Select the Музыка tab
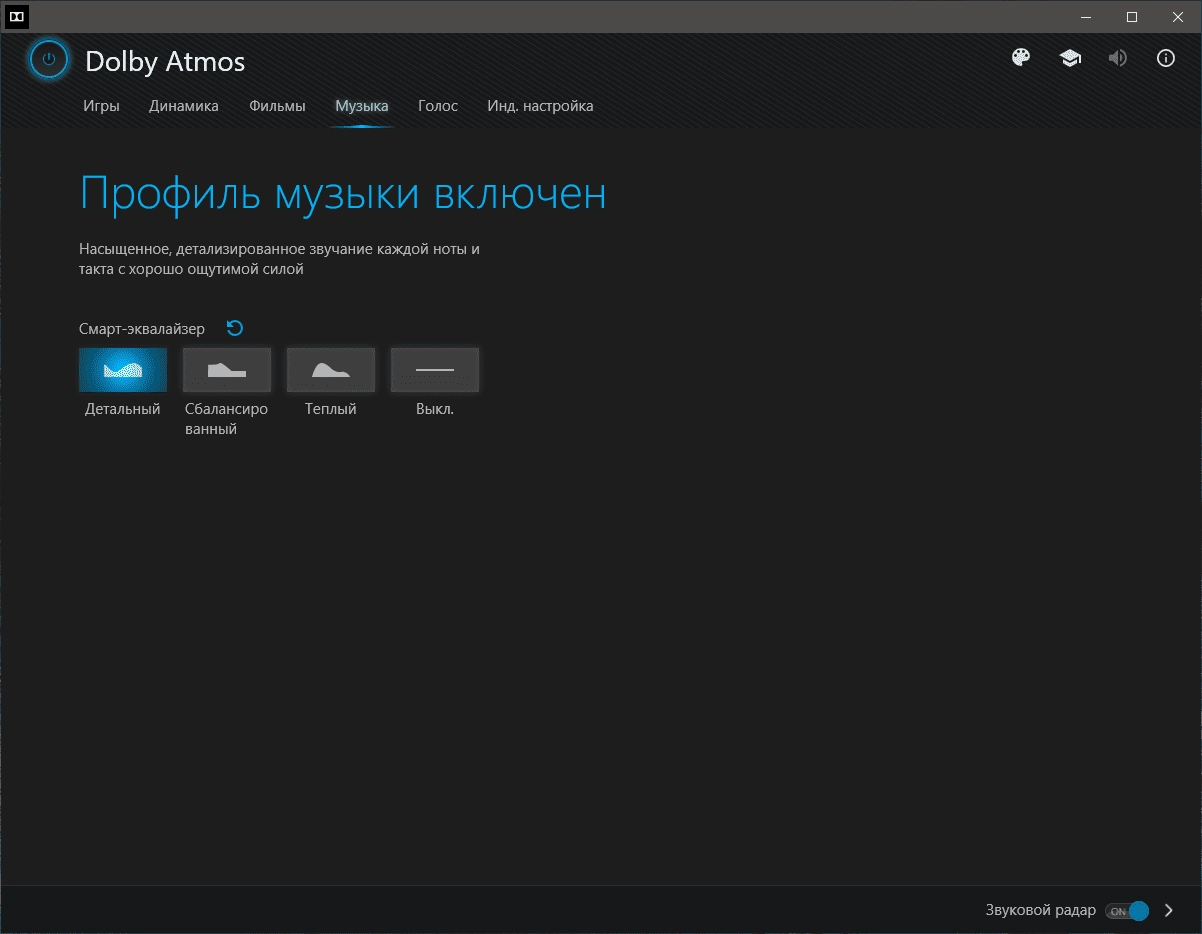 [x=362, y=106]
